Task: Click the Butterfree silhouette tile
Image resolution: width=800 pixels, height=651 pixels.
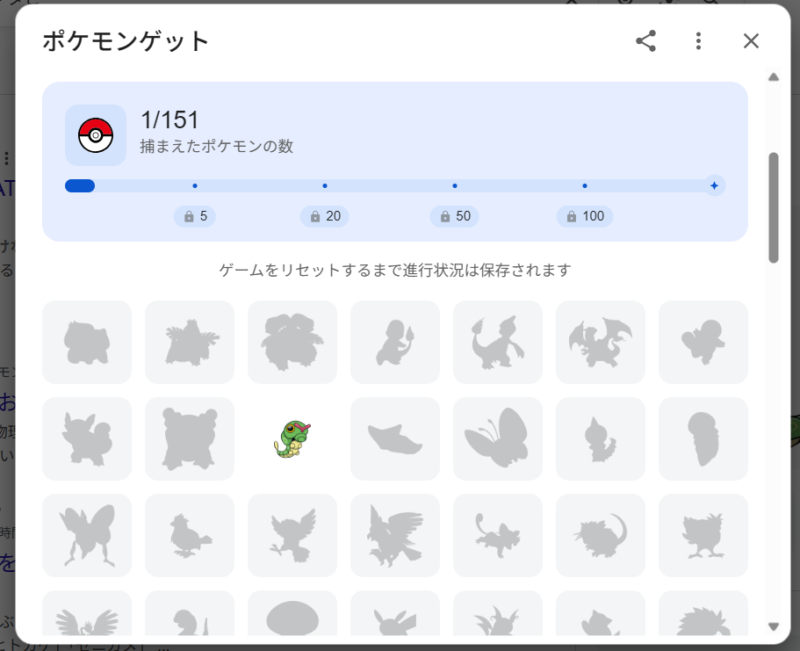Action: 497,439
